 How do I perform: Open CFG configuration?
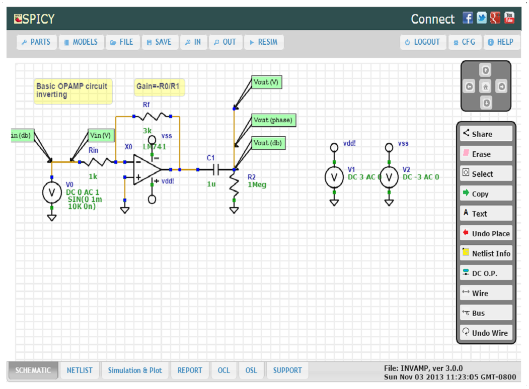[465, 42]
